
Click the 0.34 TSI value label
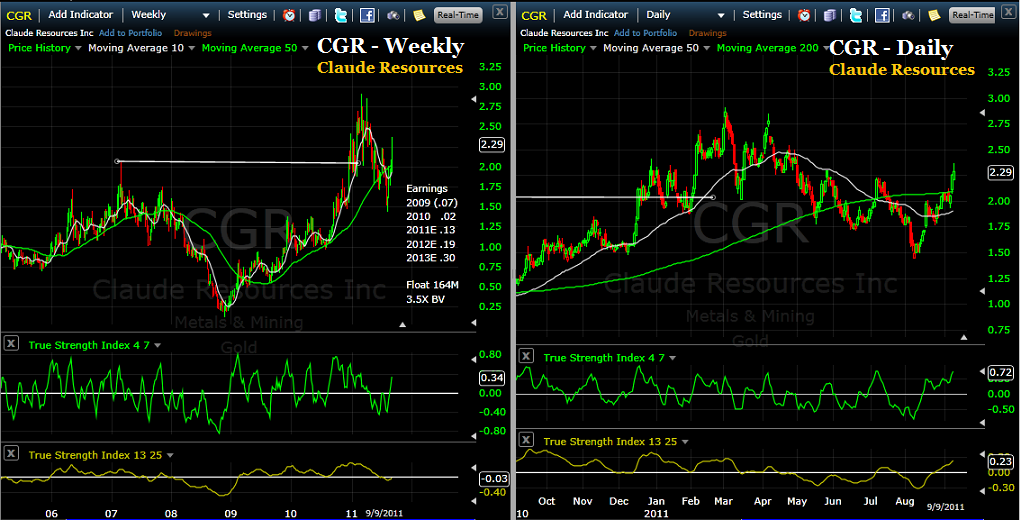pyautogui.click(x=492, y=377)
